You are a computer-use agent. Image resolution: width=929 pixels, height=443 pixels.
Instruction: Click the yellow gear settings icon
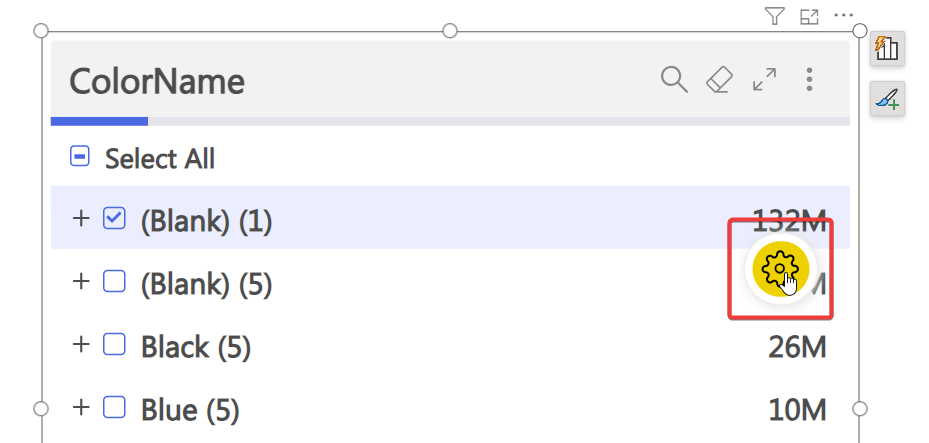coord(779,268)
